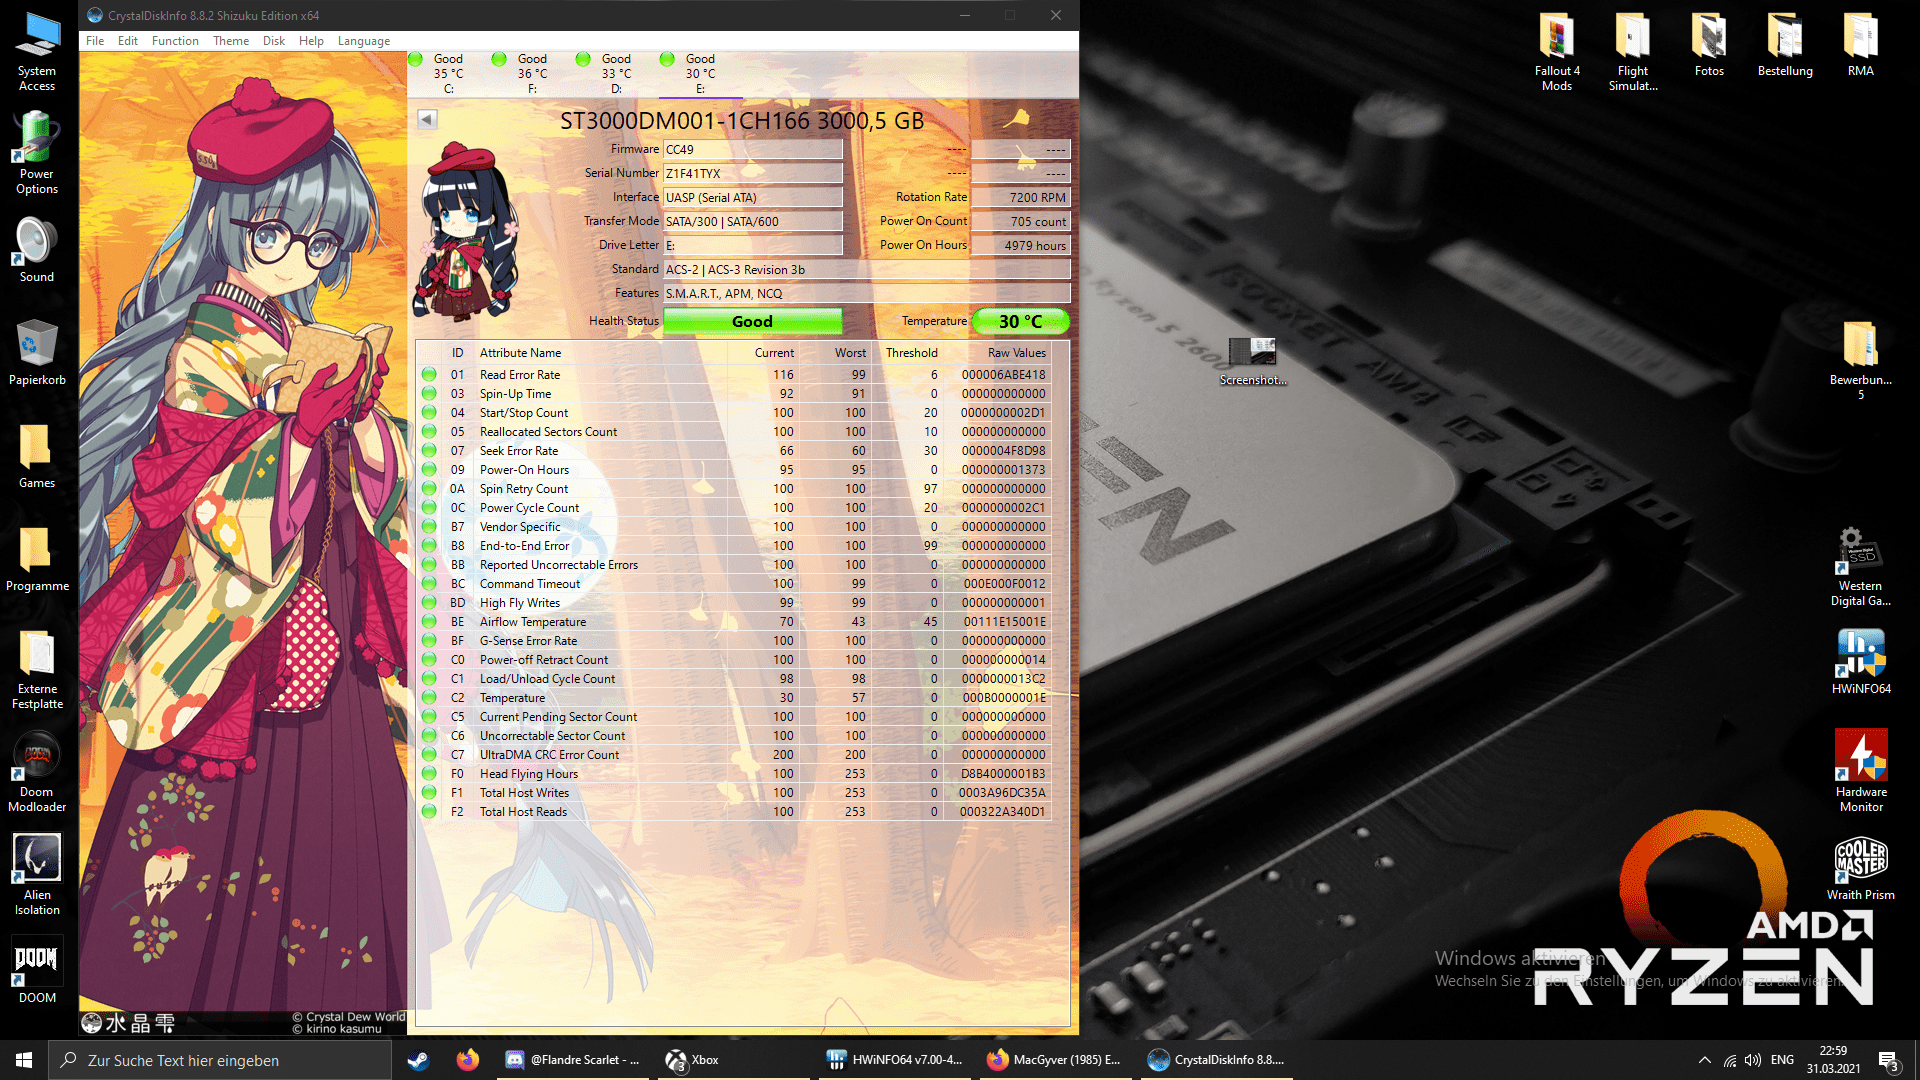This screenshot has height=1080, width=1920.
Task: Click the Firefox taskbar icon
Action: [467, 1060]
